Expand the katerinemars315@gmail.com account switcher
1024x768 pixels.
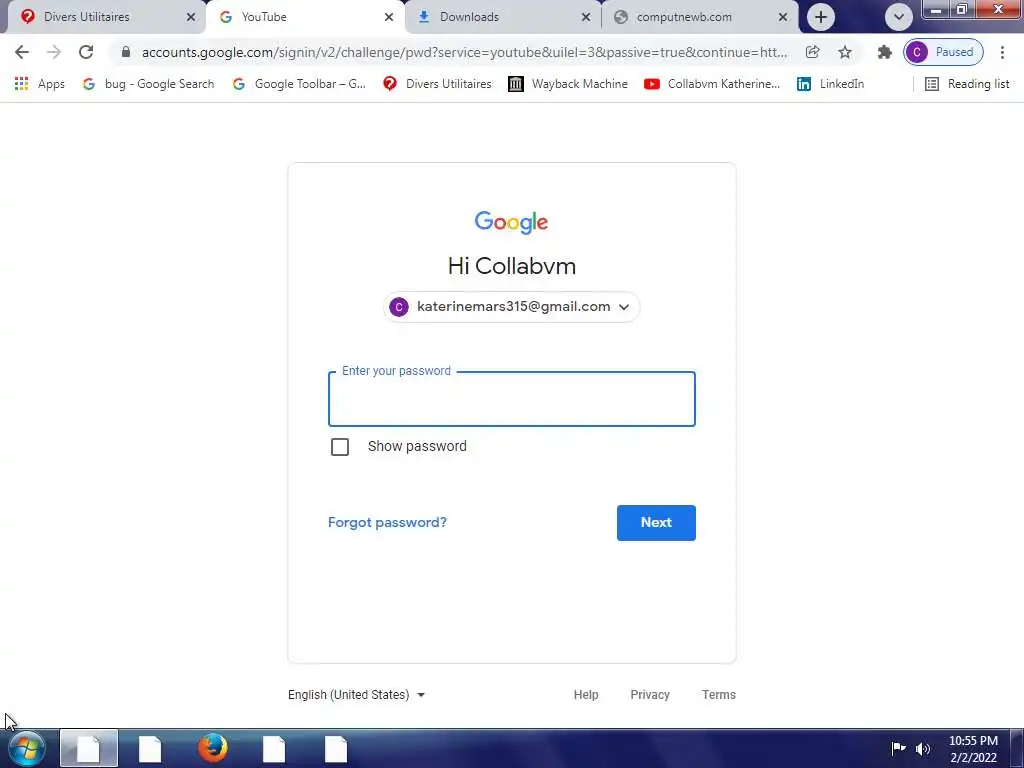pos(511,307)
